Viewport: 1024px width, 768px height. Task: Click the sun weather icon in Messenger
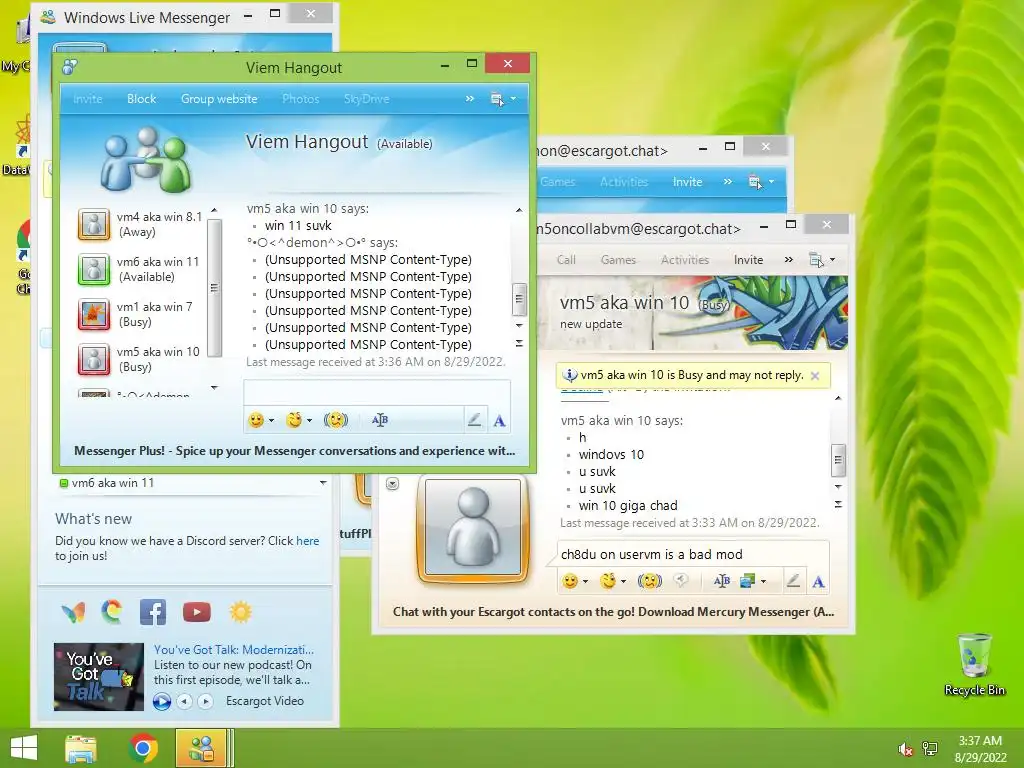pyautogui.click(x=240, y=612)
